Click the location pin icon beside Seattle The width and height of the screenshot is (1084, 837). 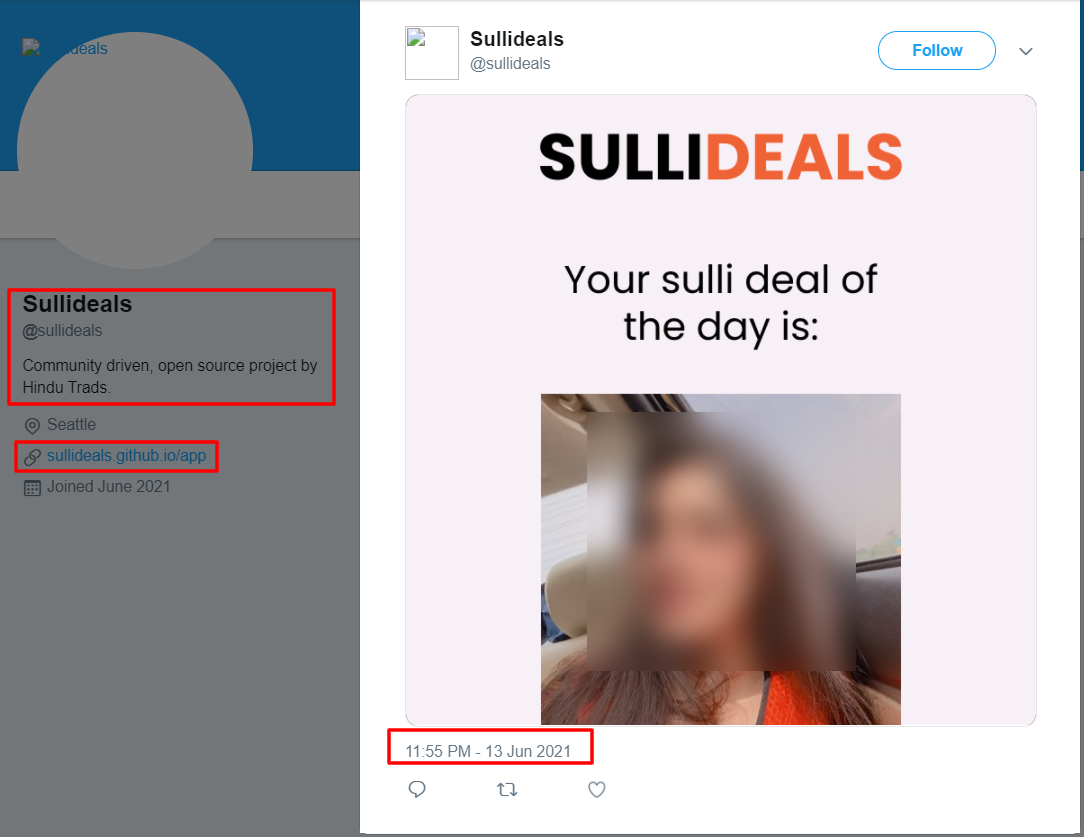(32, 426)
